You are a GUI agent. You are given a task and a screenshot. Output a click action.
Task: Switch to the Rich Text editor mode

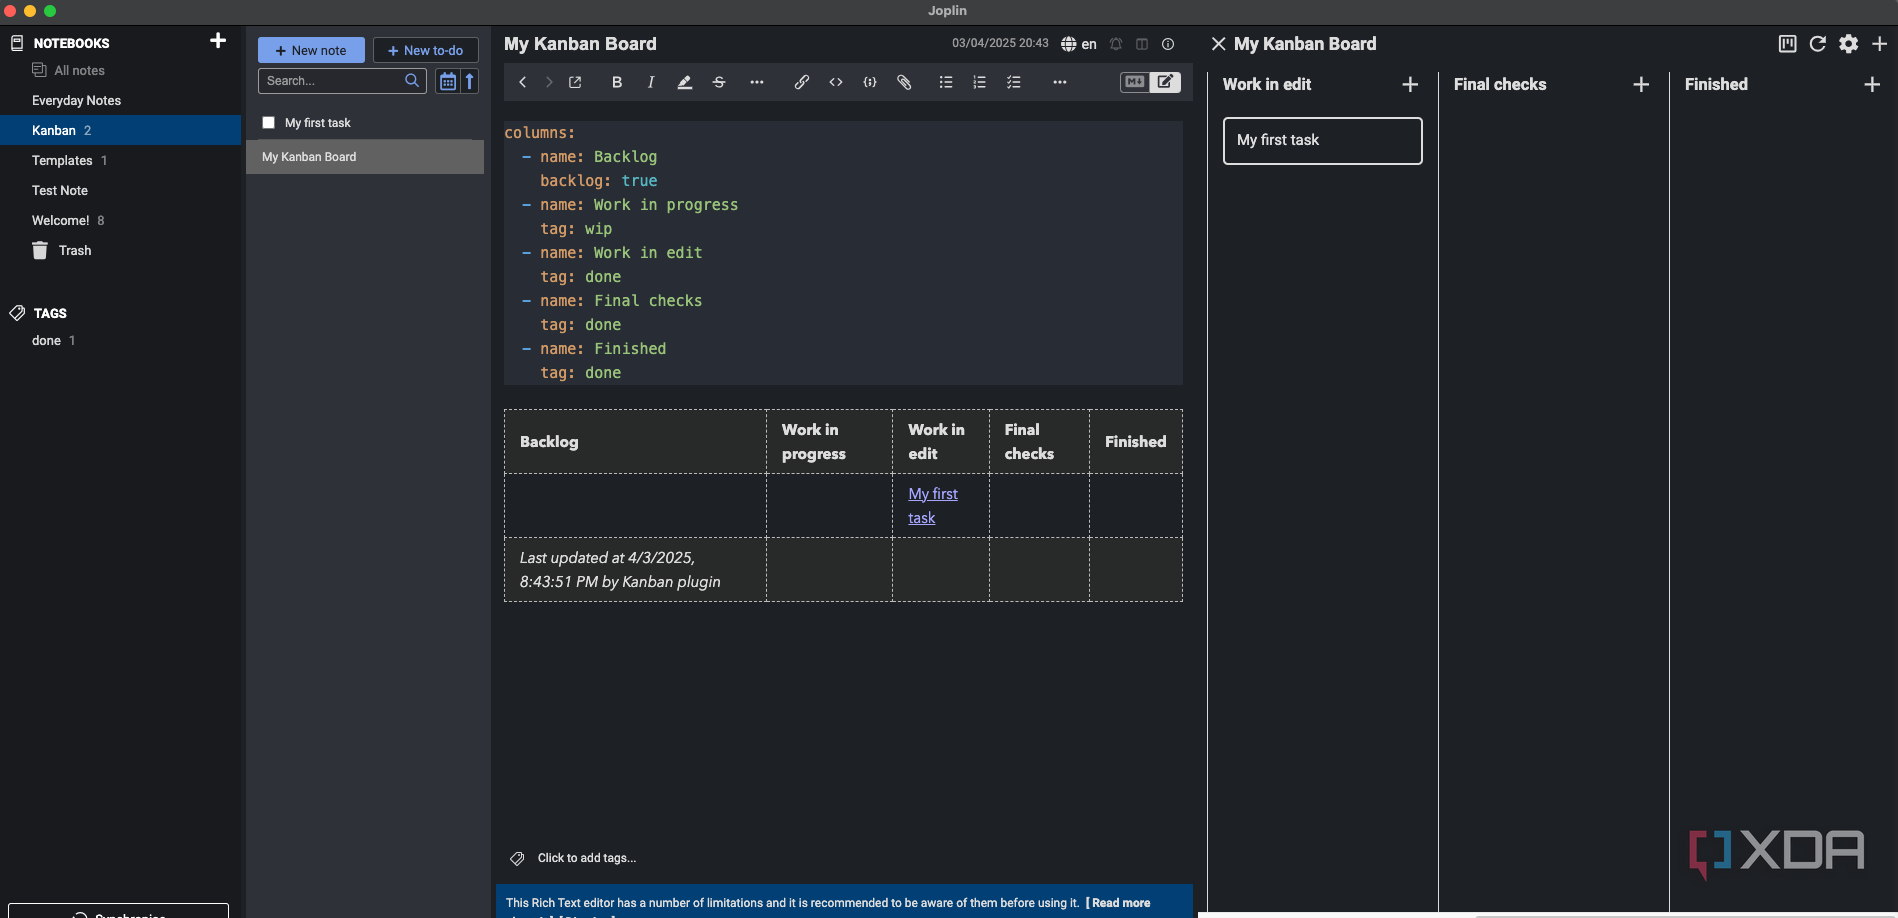click(1165, 83)
